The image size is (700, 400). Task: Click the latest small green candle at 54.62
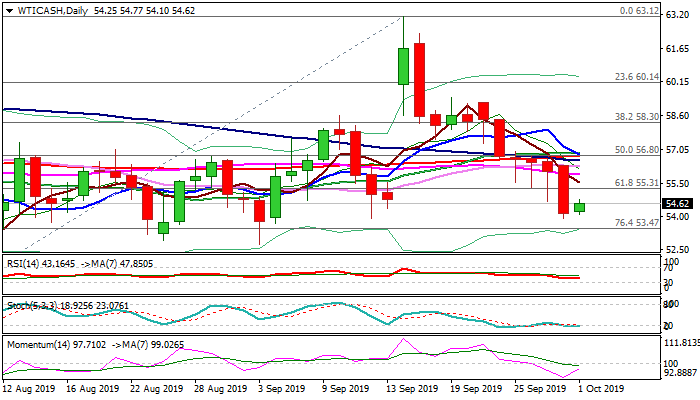coord(579,207)
